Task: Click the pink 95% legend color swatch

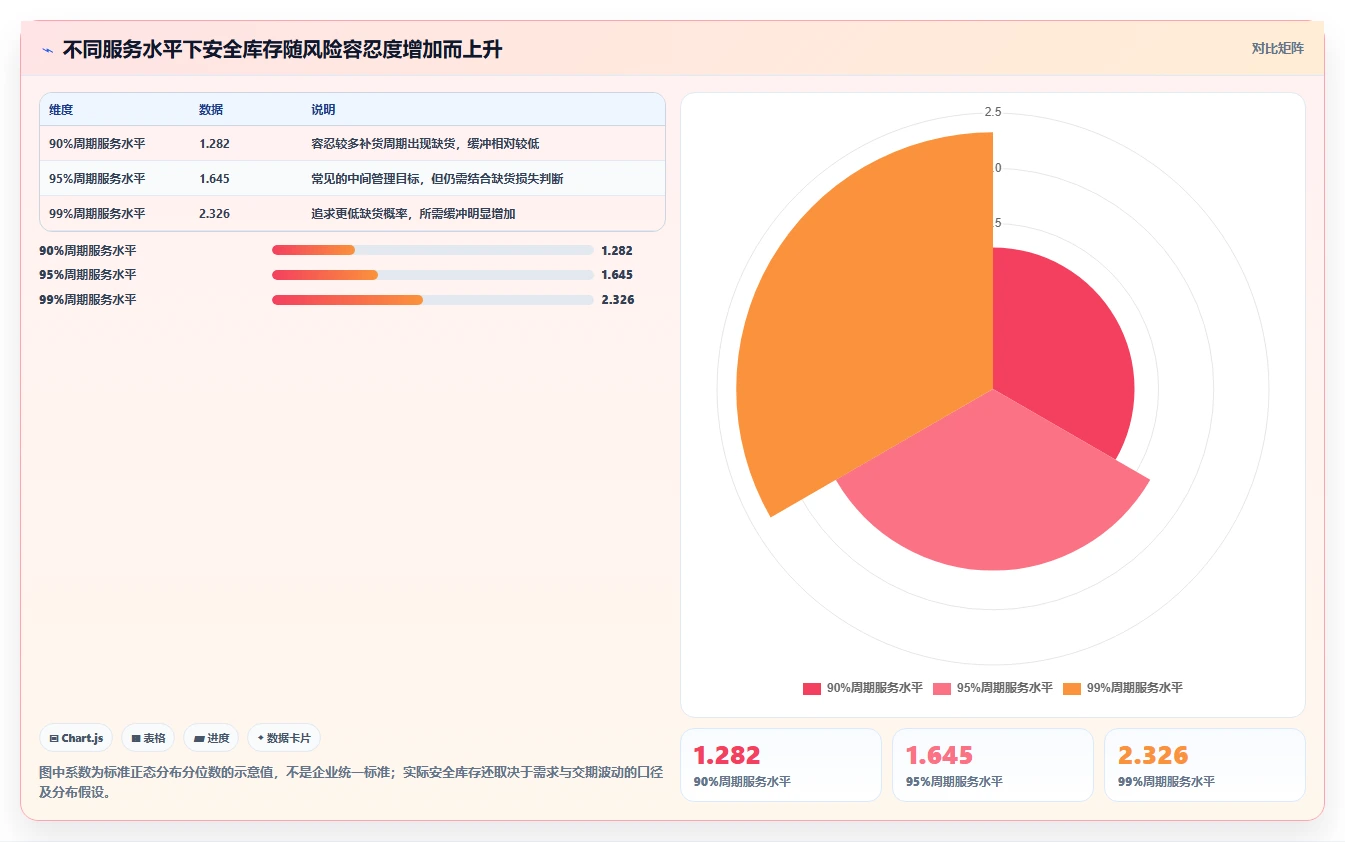Action: pos(942,688)
